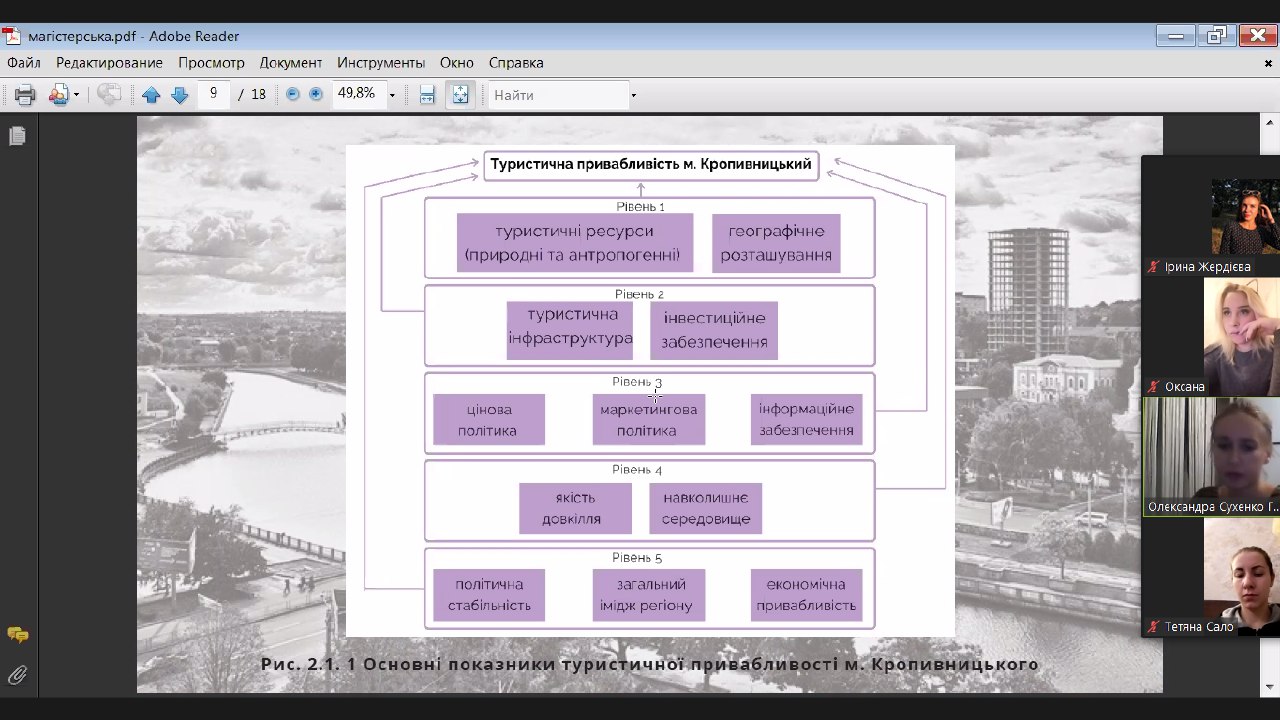Go to previous page with up arrow
The height and width of the screenshot is (720, 1280).
(151, 95)
